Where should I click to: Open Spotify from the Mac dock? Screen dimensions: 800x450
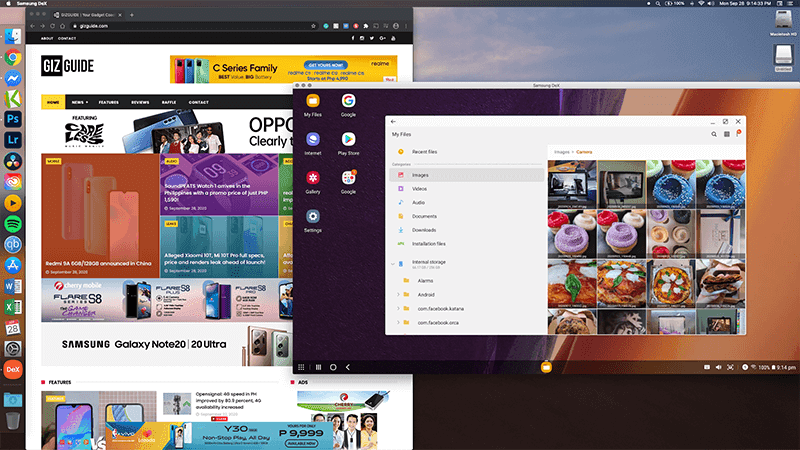click(x=13, y=223)
